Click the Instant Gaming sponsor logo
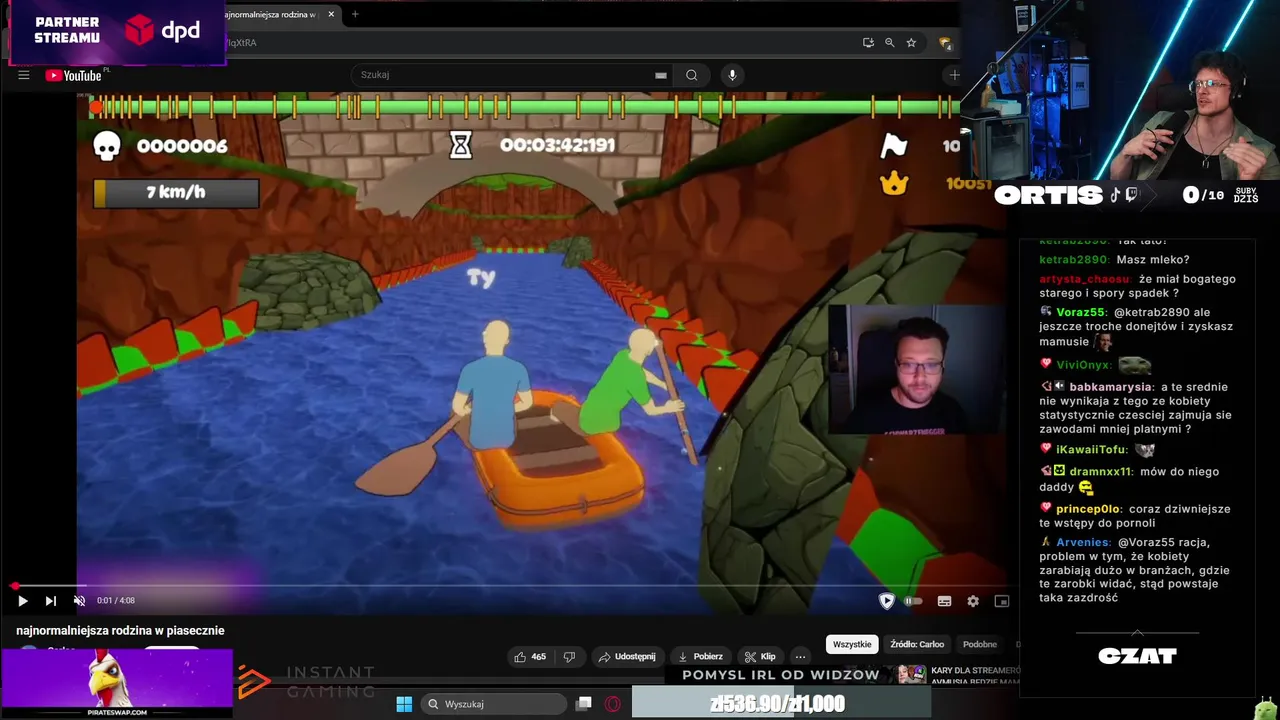This screenshot has height=720, width=1280. click(306, 683)
